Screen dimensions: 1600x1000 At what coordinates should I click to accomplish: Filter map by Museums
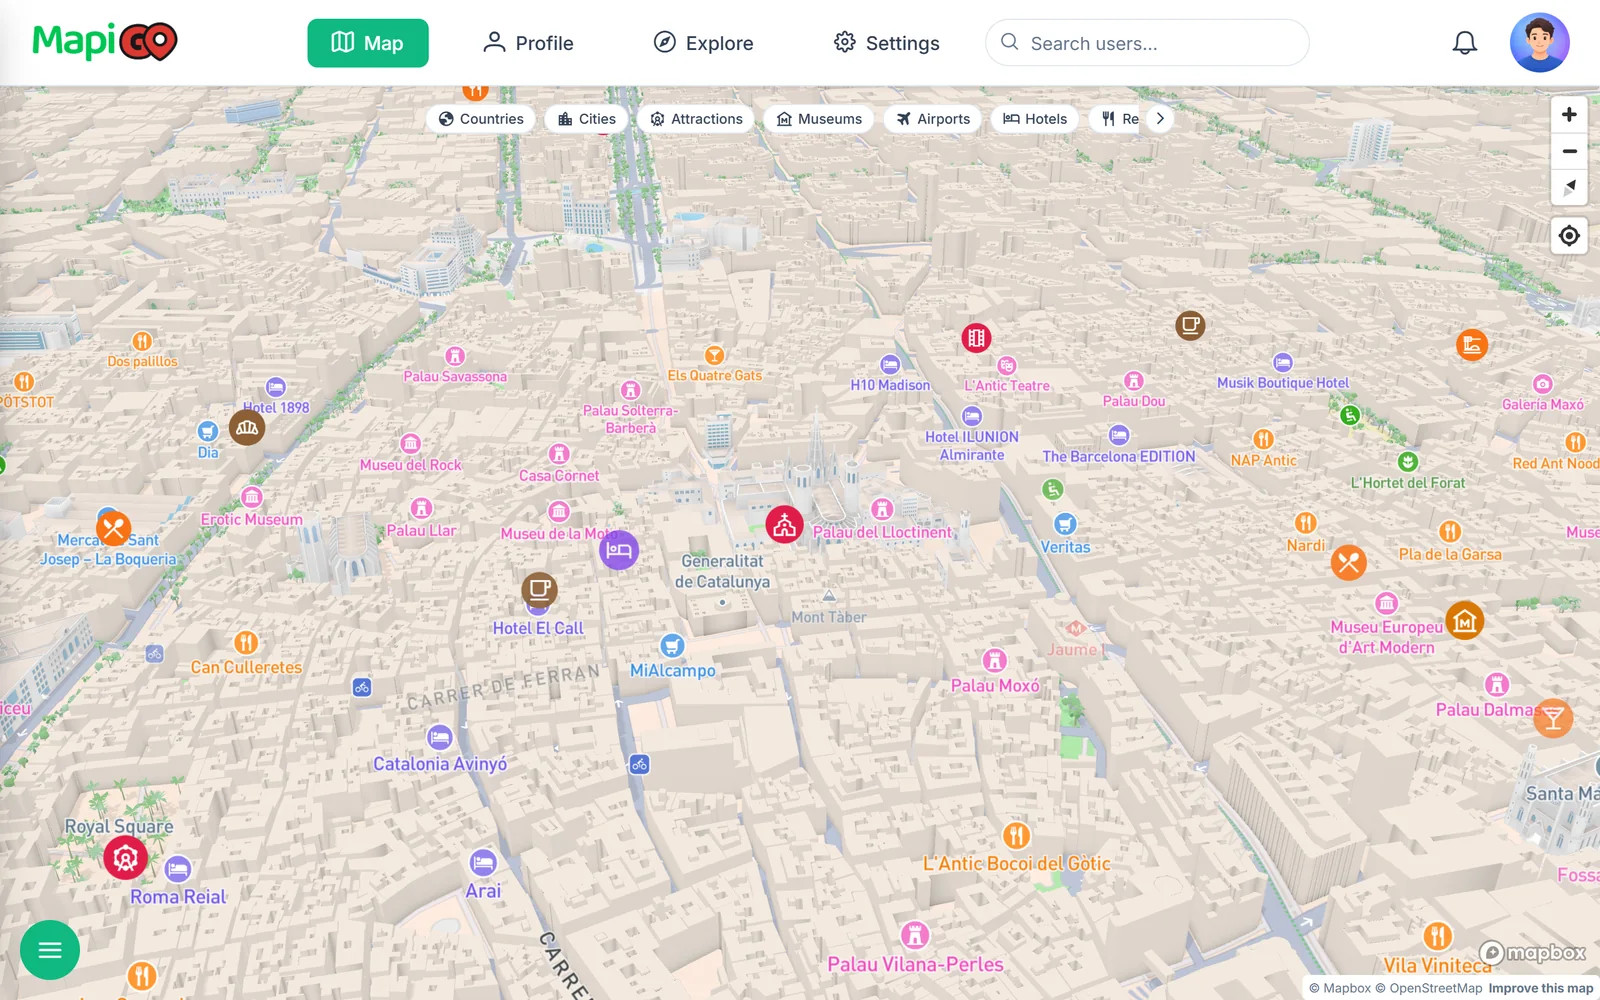[x=819, y=119]
